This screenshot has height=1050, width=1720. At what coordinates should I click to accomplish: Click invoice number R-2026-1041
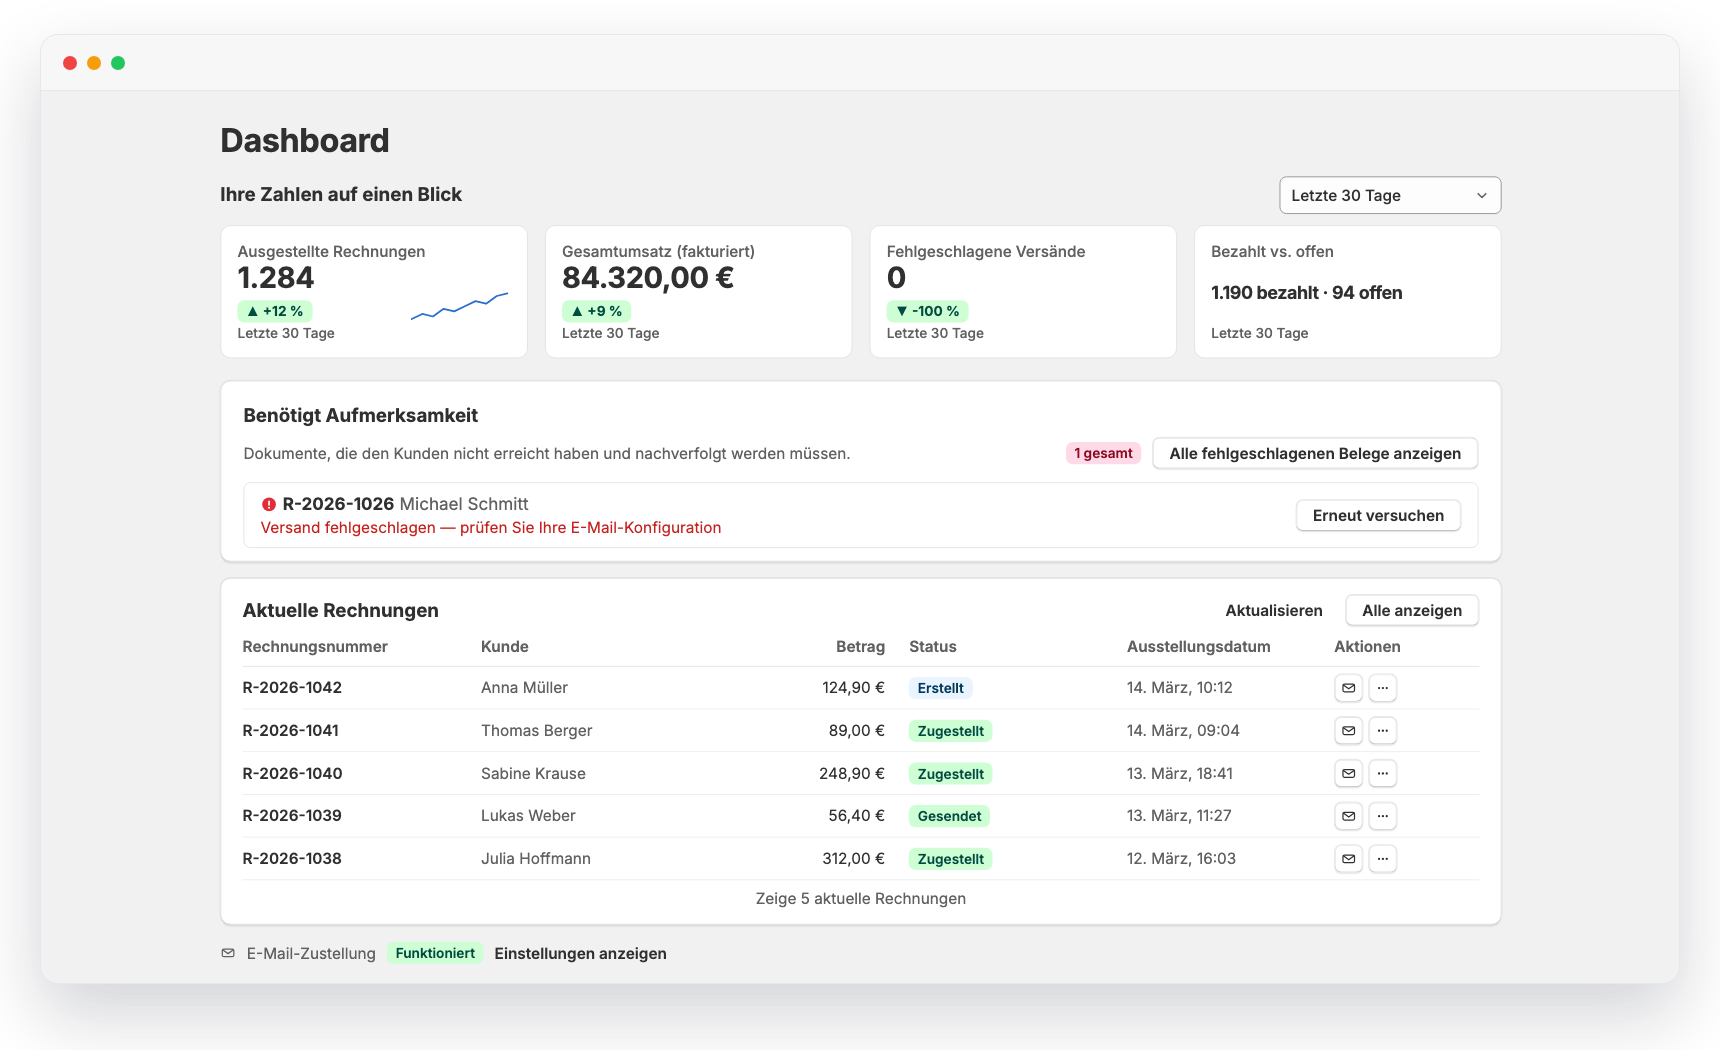pyautogui.click(x=290, y=731)
